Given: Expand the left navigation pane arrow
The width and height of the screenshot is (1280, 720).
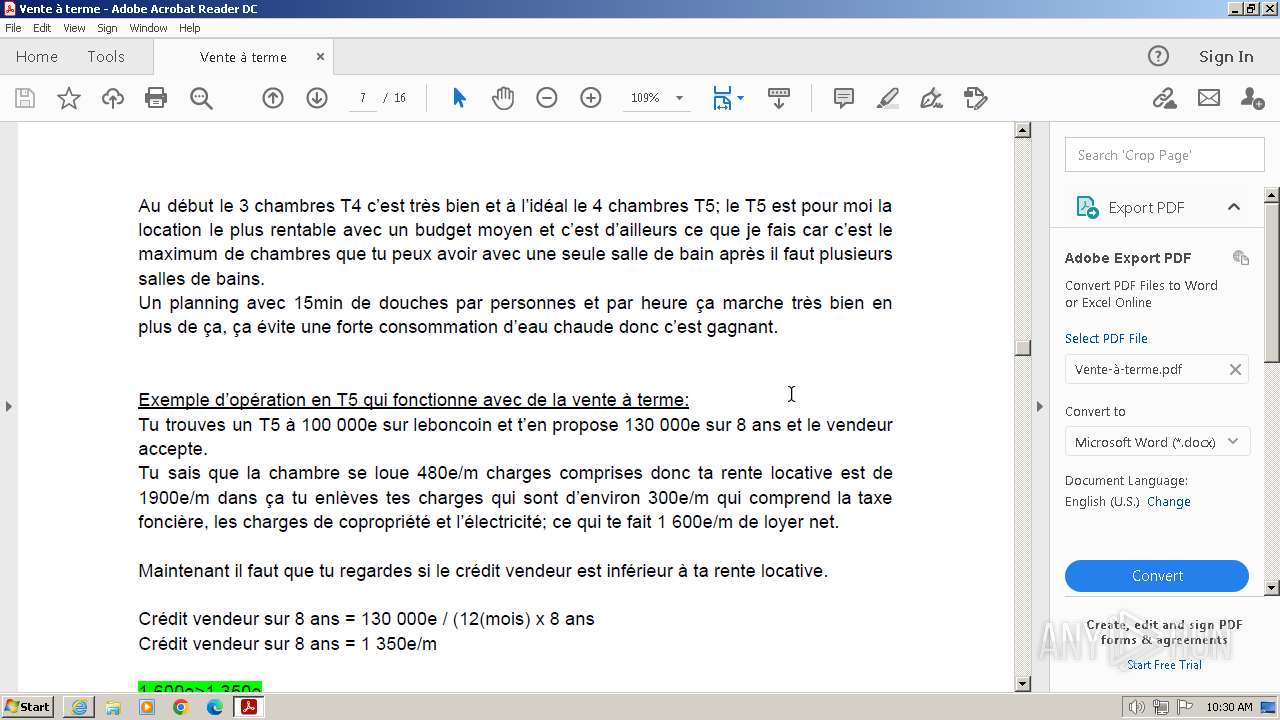Looking at the screenshot, I should coord(8,406).
